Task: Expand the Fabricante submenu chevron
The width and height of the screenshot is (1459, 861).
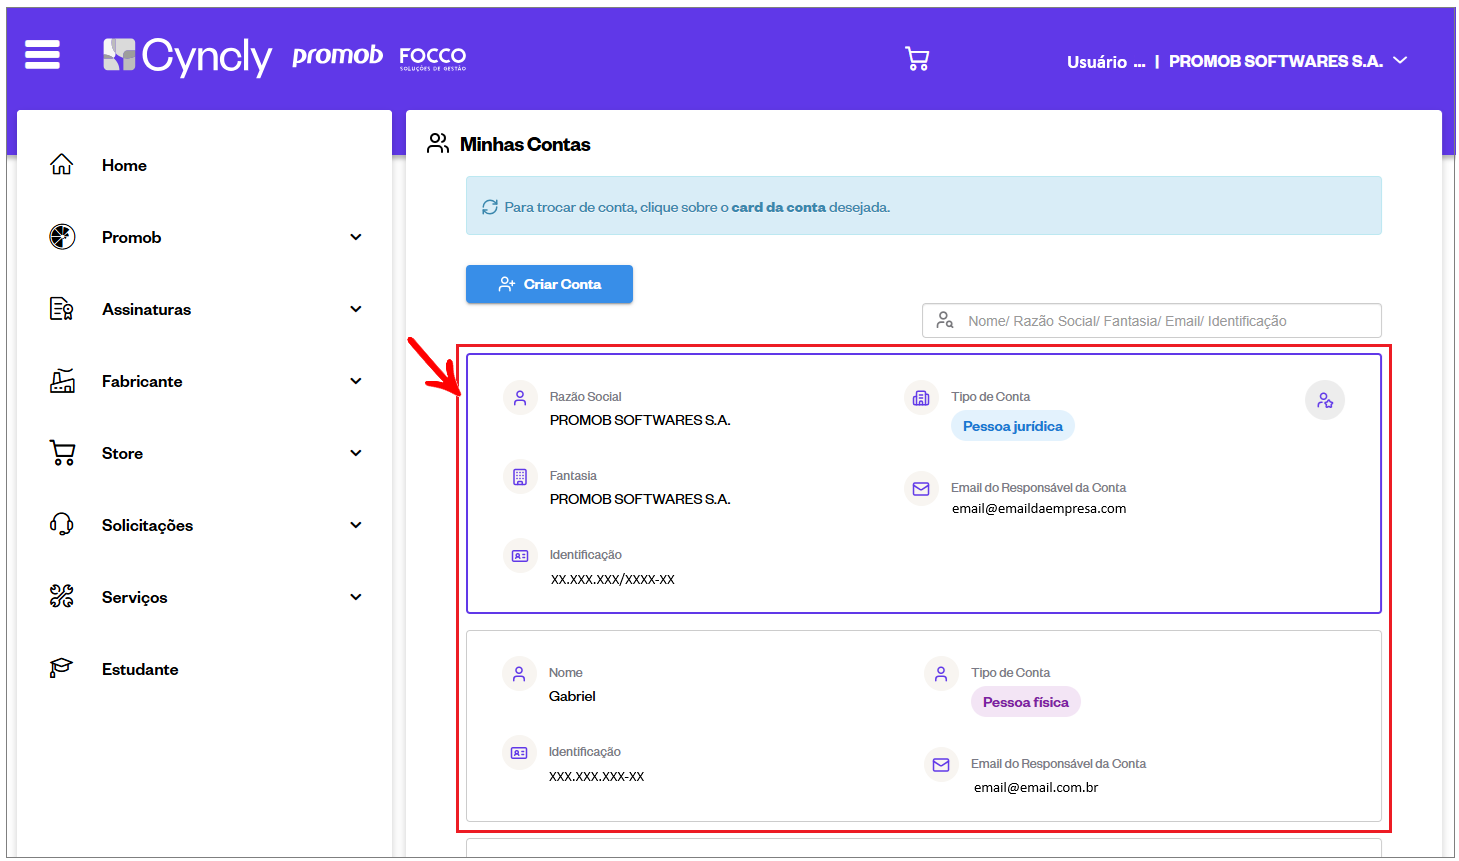Action: pyautogui.click(x=356, y=381)
